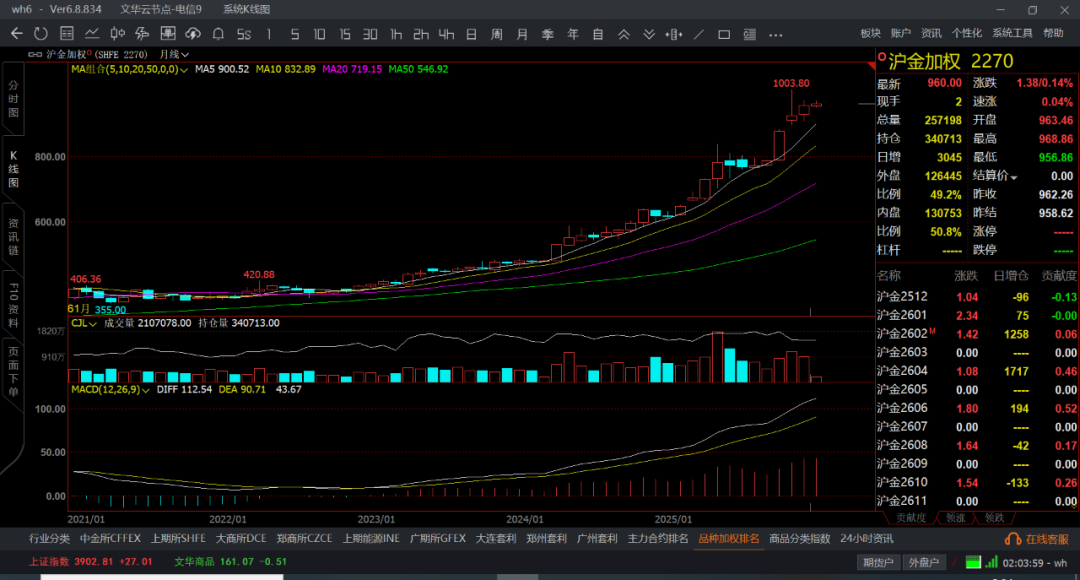
Task: Select the daily (日) period
Action: (x=472, y=34)
